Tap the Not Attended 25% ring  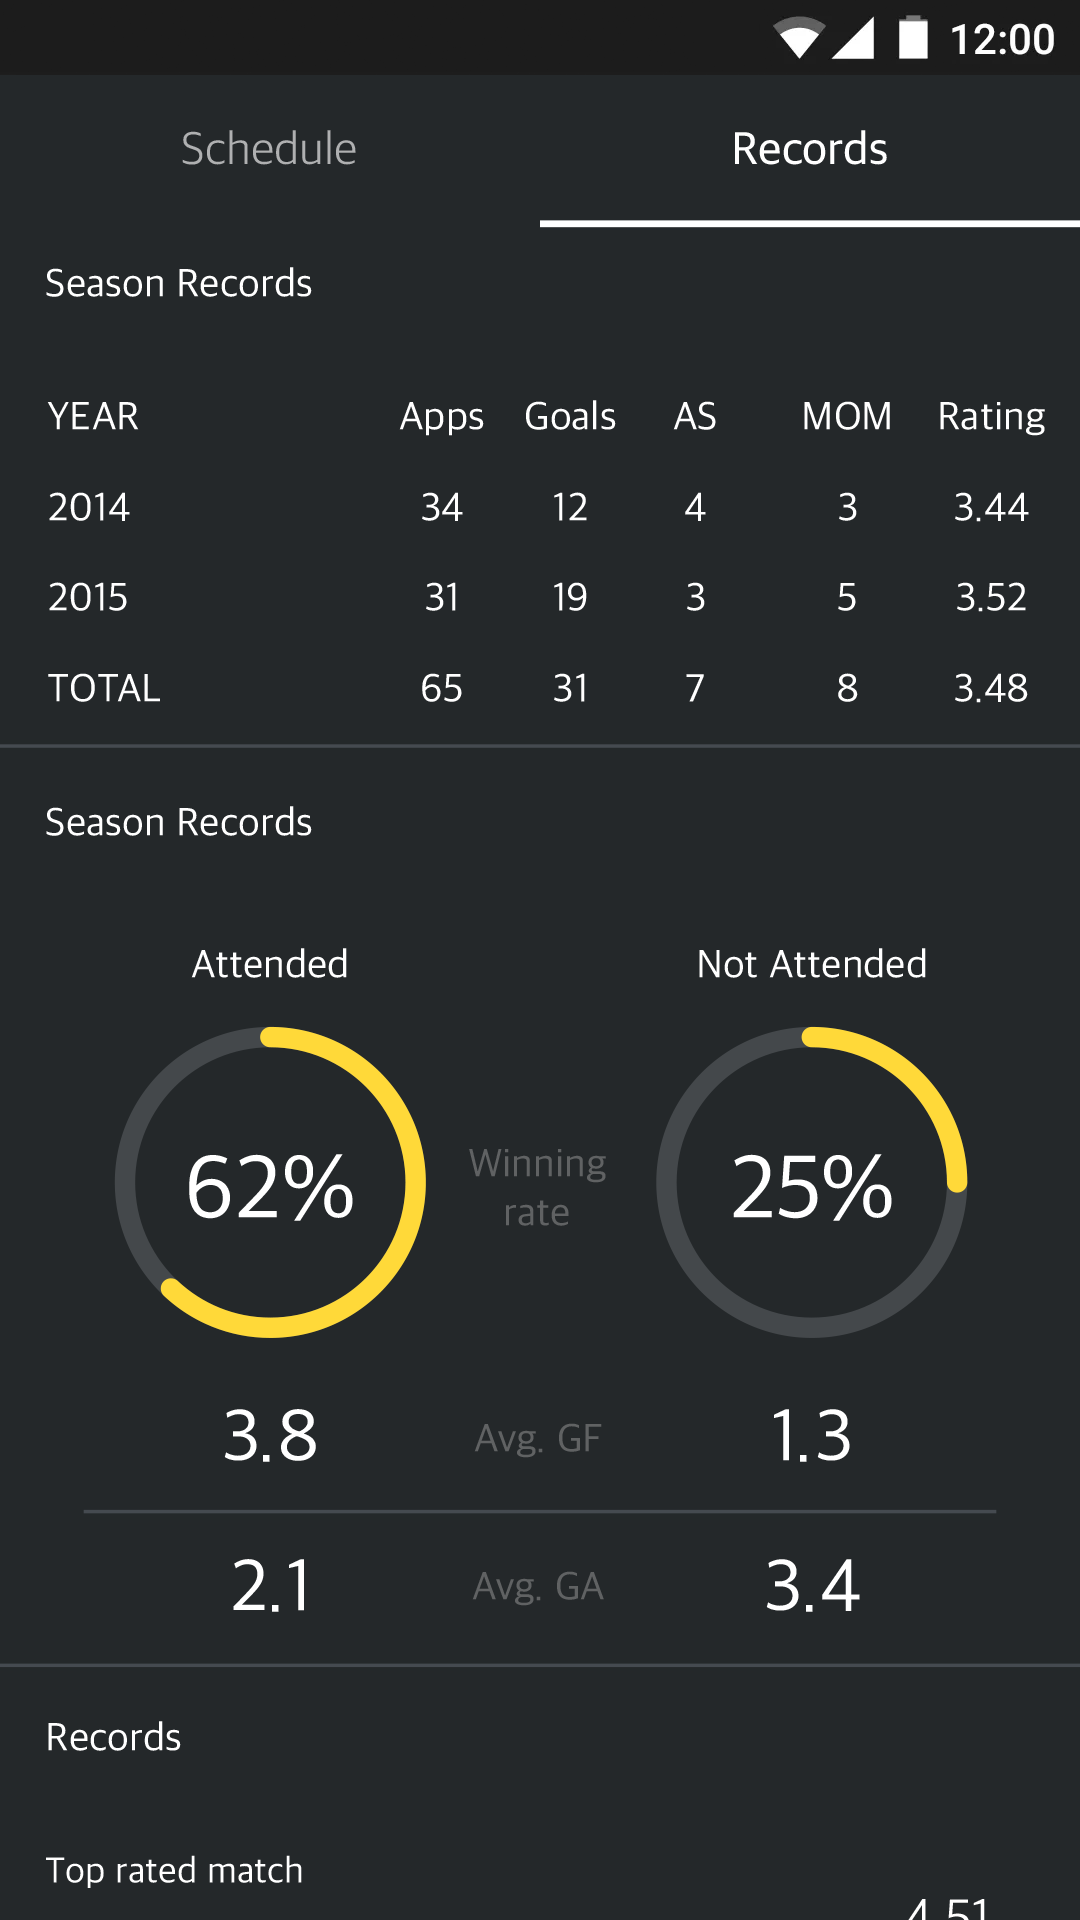point(811,1182)
